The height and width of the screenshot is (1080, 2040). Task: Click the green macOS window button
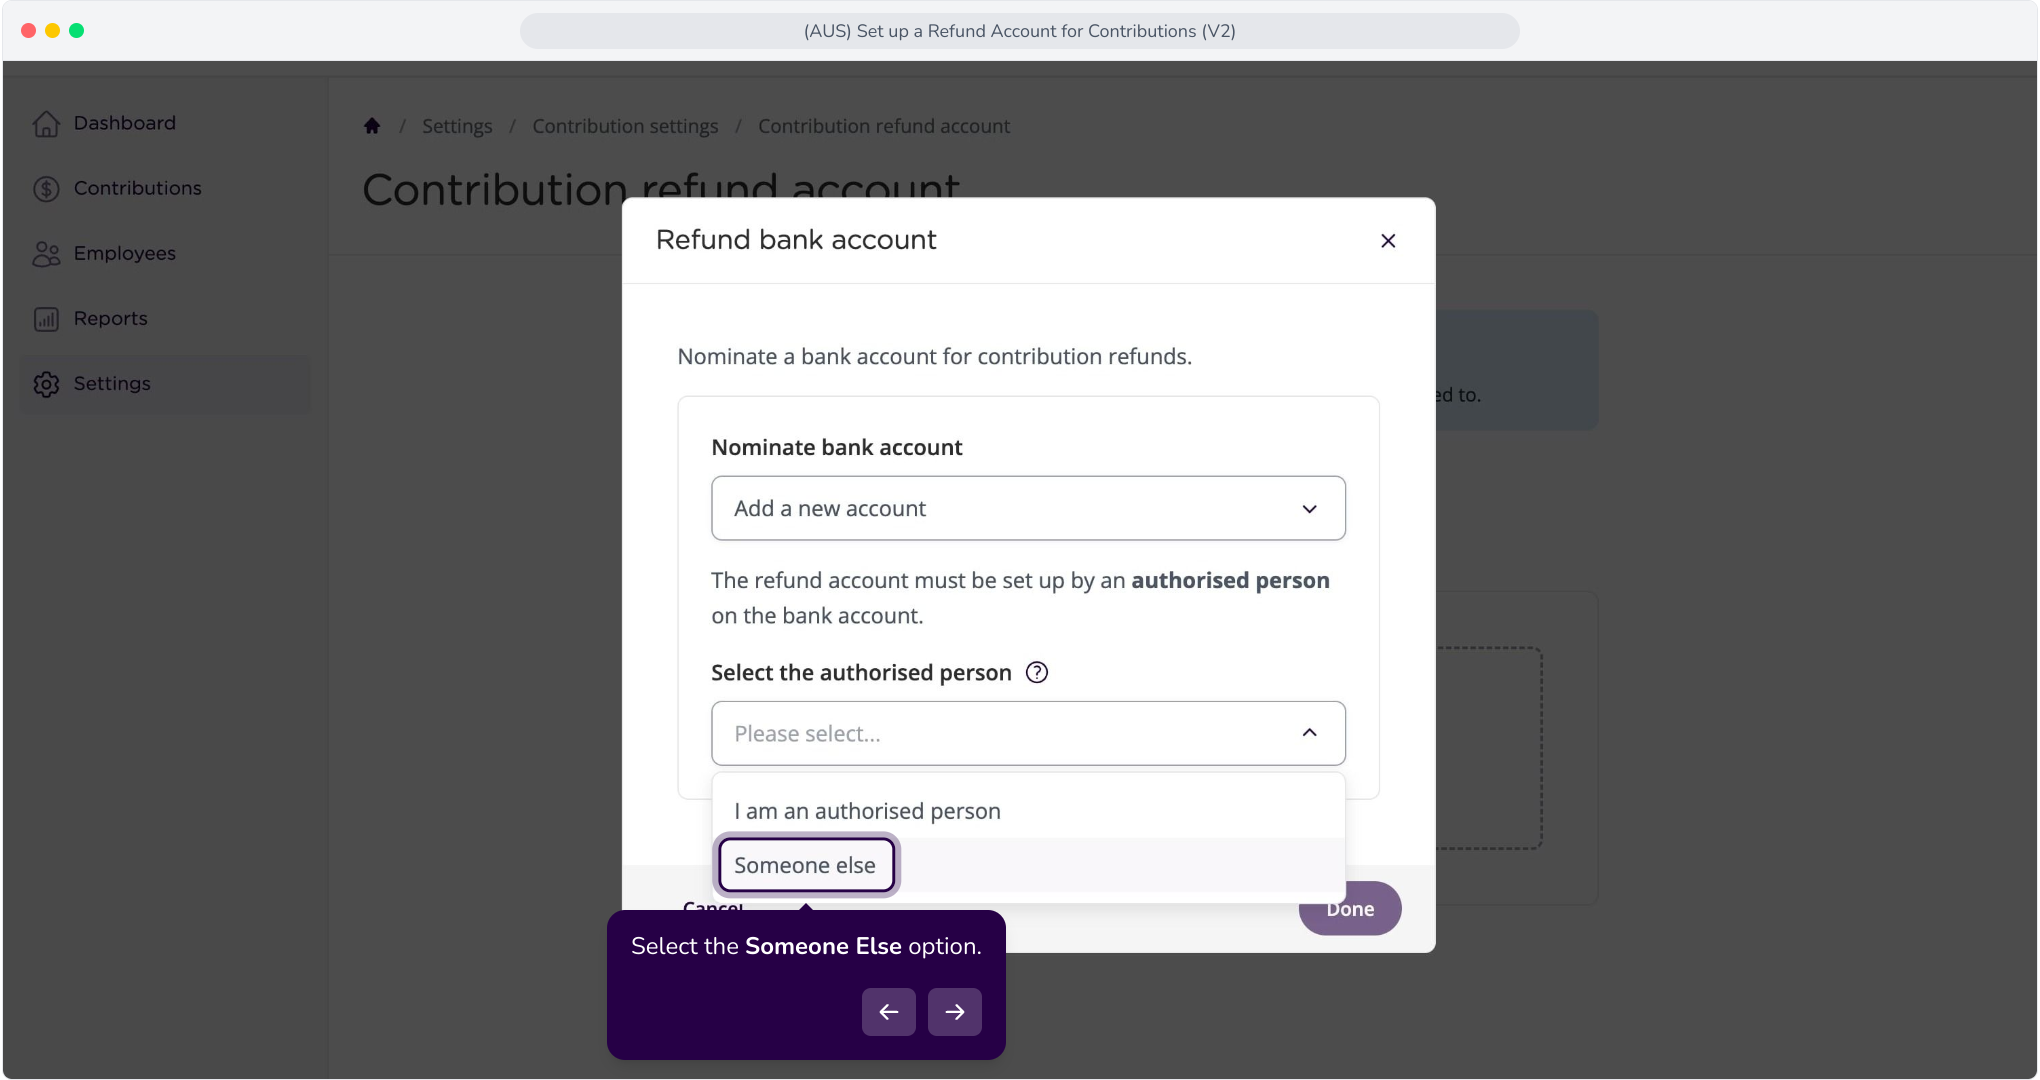77,31
